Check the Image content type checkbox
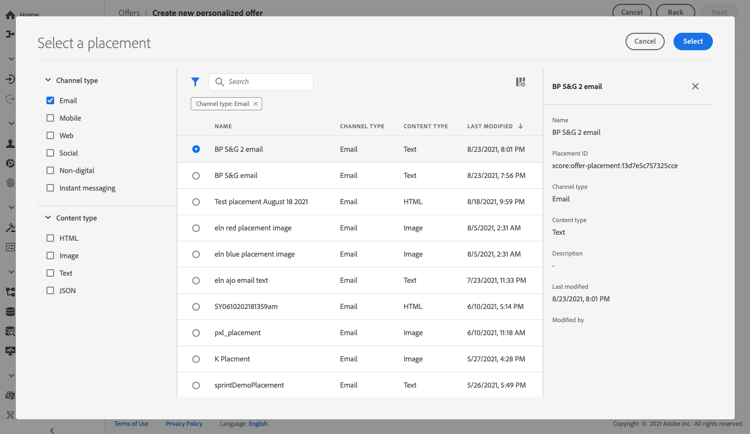Screen dimensions: 750x434 (50, 256)
